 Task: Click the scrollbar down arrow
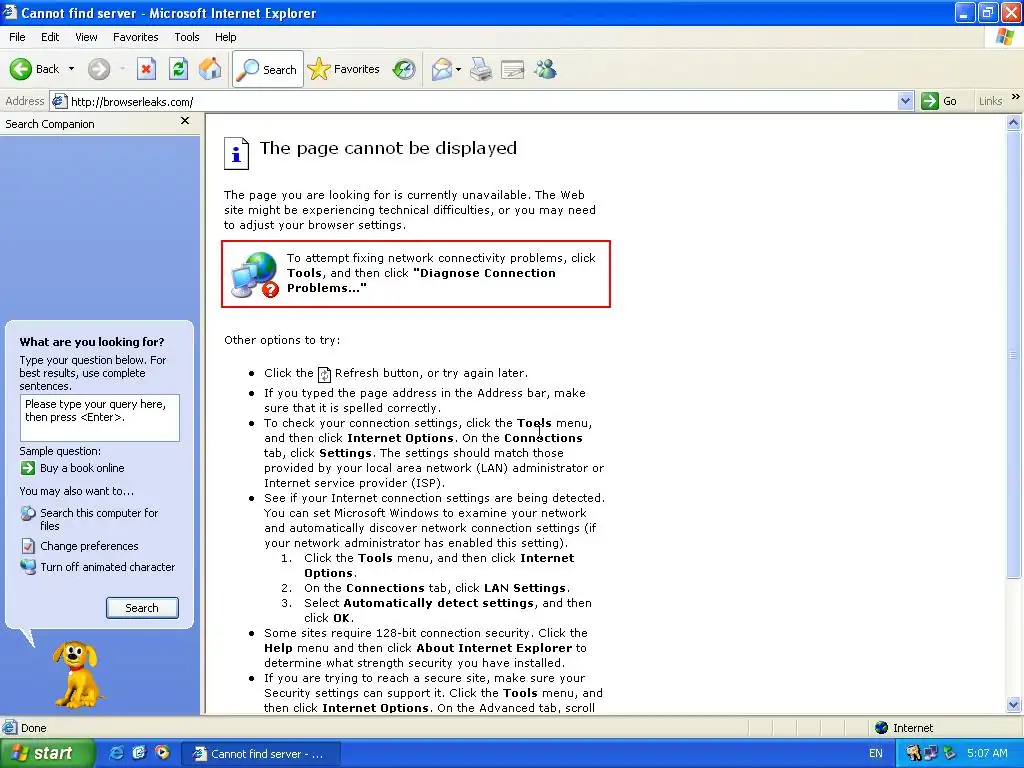(x=1014, y=705)
